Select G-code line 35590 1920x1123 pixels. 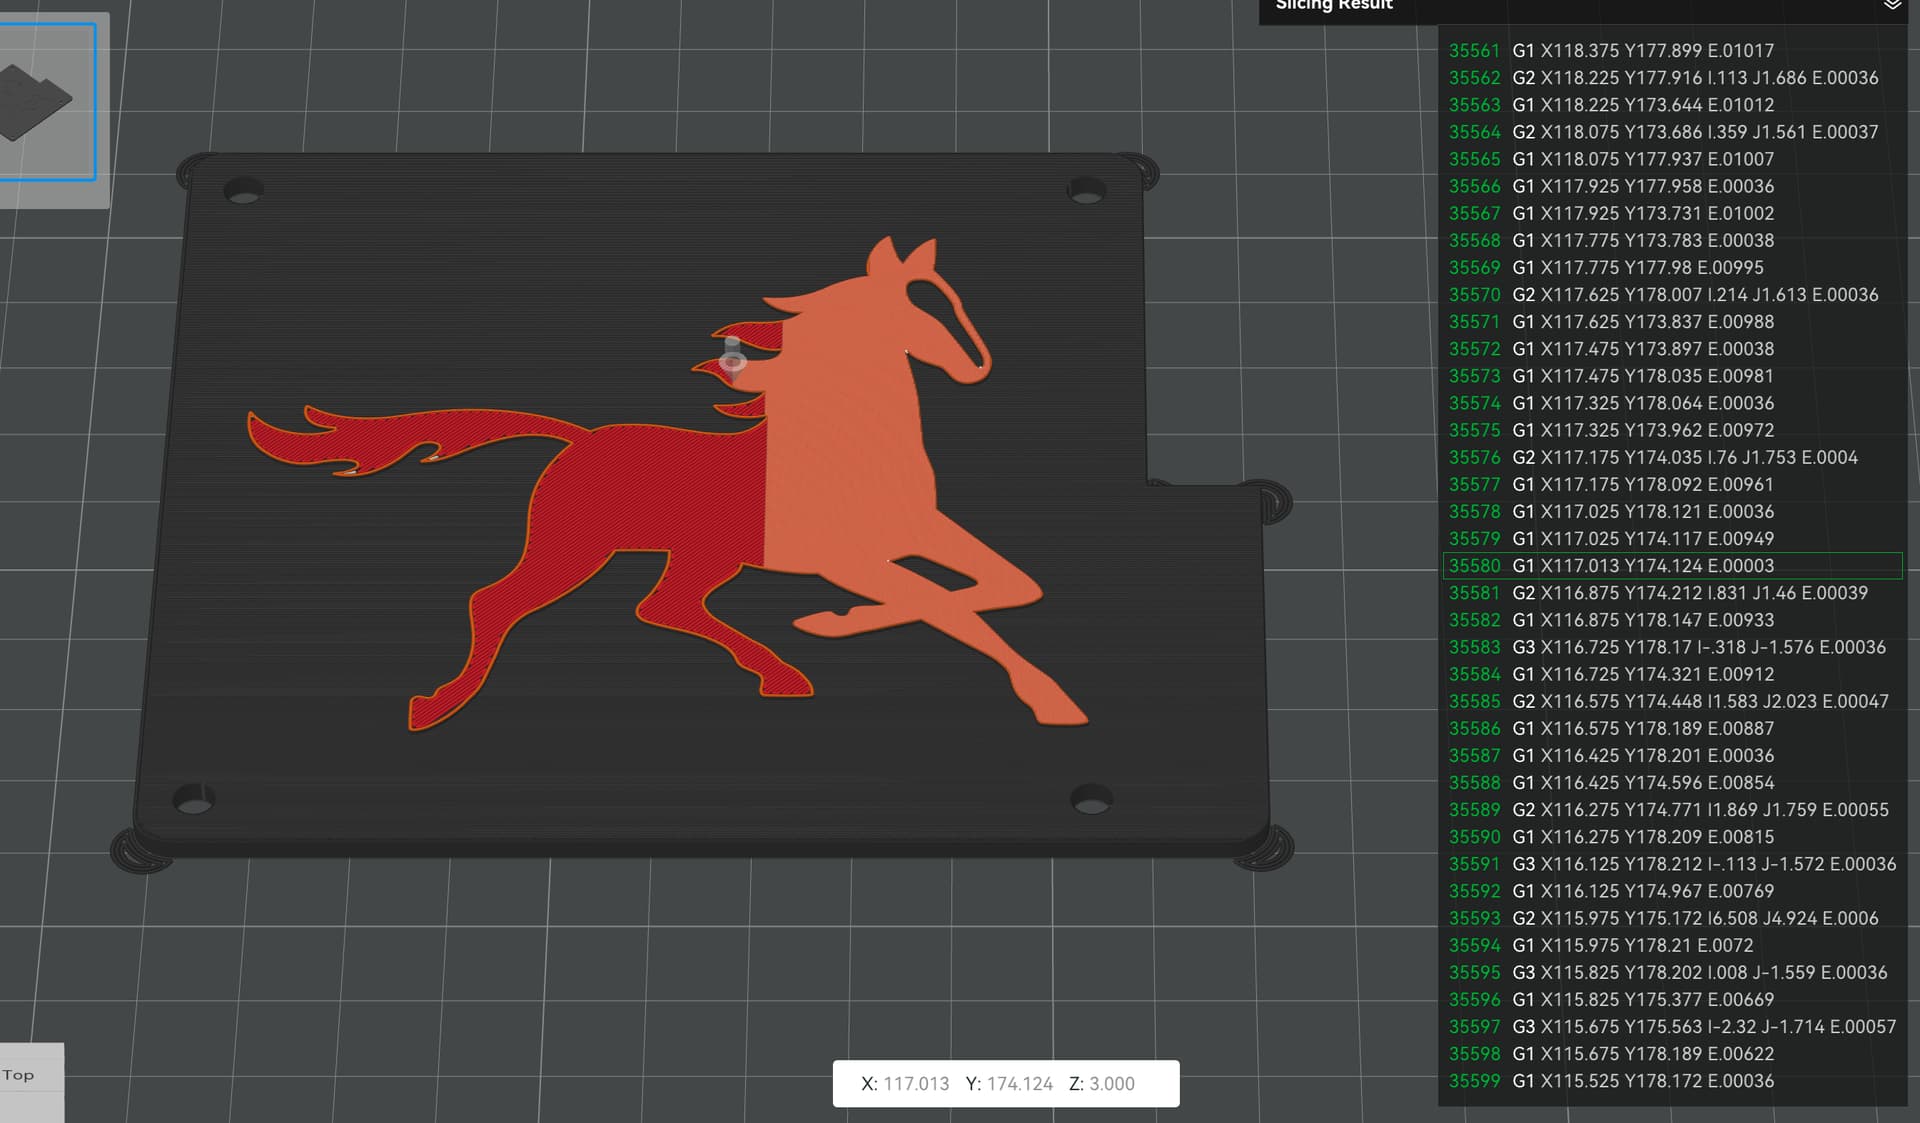(1672, 836)
